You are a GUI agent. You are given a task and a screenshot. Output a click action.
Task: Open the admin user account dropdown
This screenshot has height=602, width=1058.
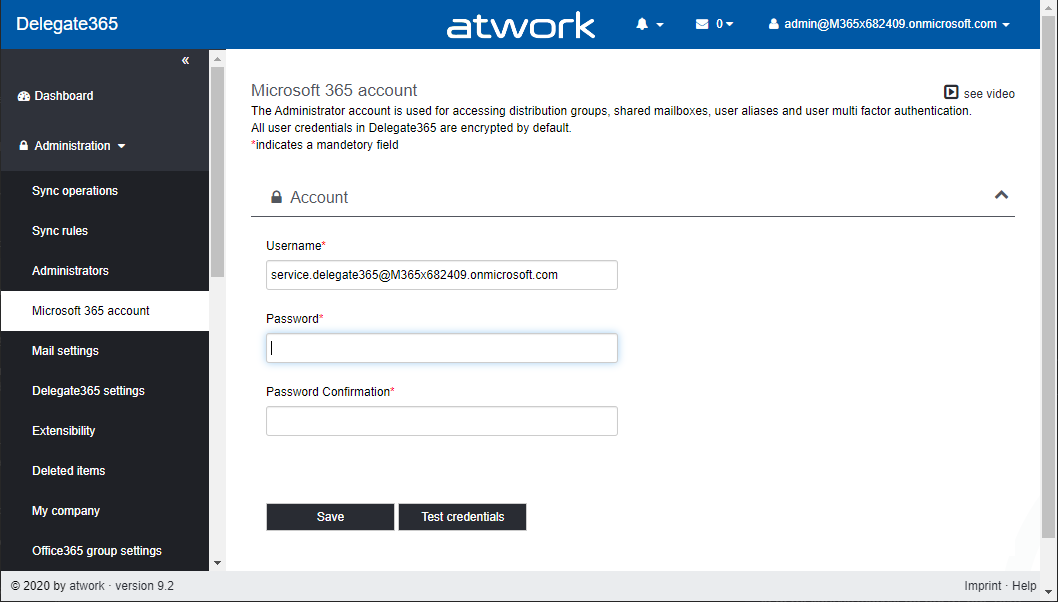click(889, 24)
